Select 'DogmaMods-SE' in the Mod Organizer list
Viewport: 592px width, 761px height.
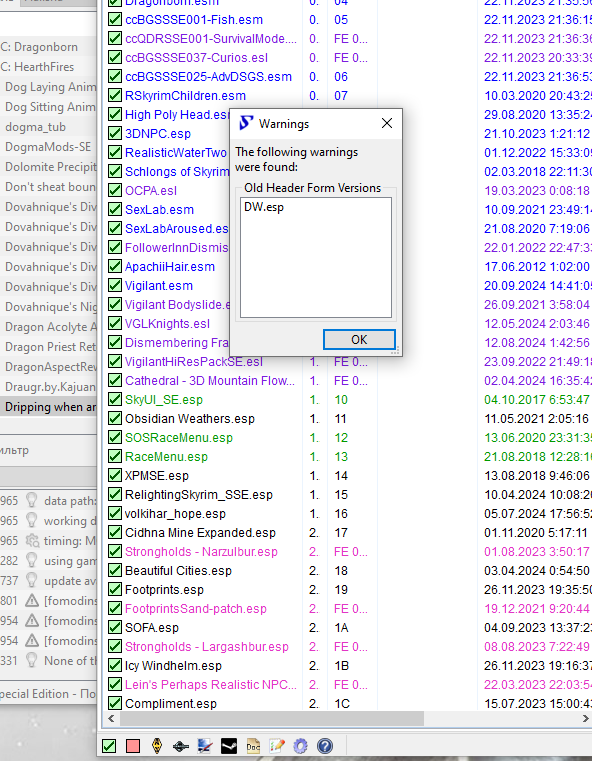coord(49,147)
